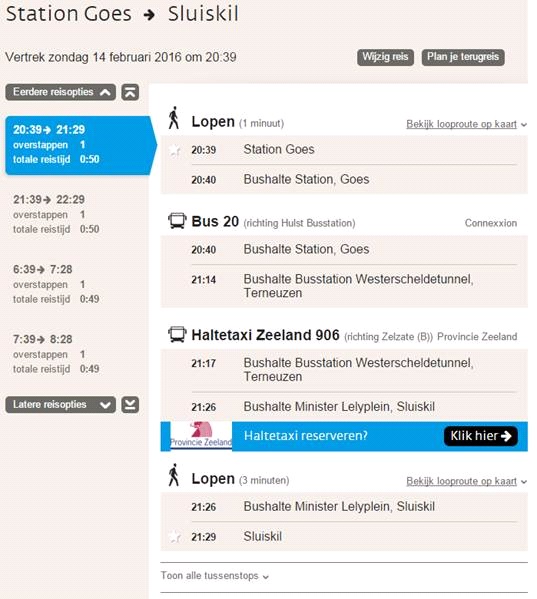537x599 pixels.
Task: Click the Provincie Zeeland logo
Action: (x=201, y=435)
